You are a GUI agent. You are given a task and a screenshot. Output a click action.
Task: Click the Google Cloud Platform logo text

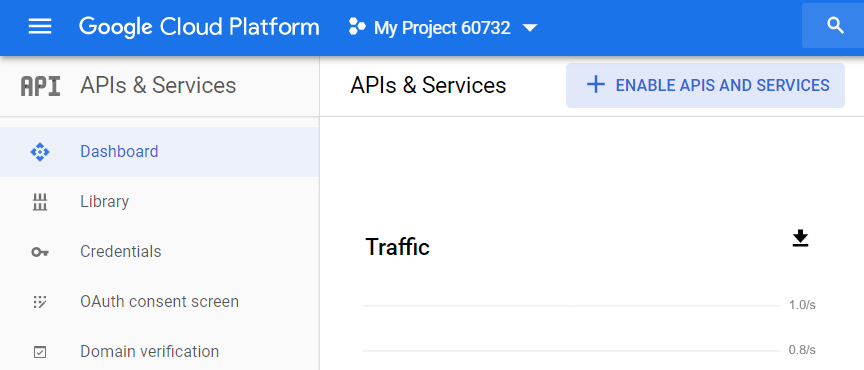click(199, 27)
